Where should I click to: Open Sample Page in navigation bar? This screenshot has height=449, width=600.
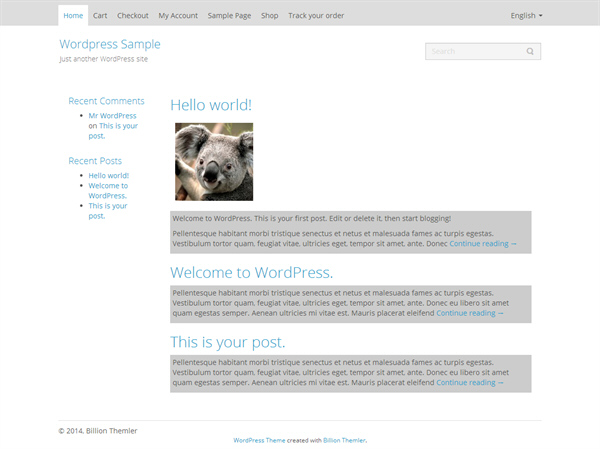(x=229, y=16)
